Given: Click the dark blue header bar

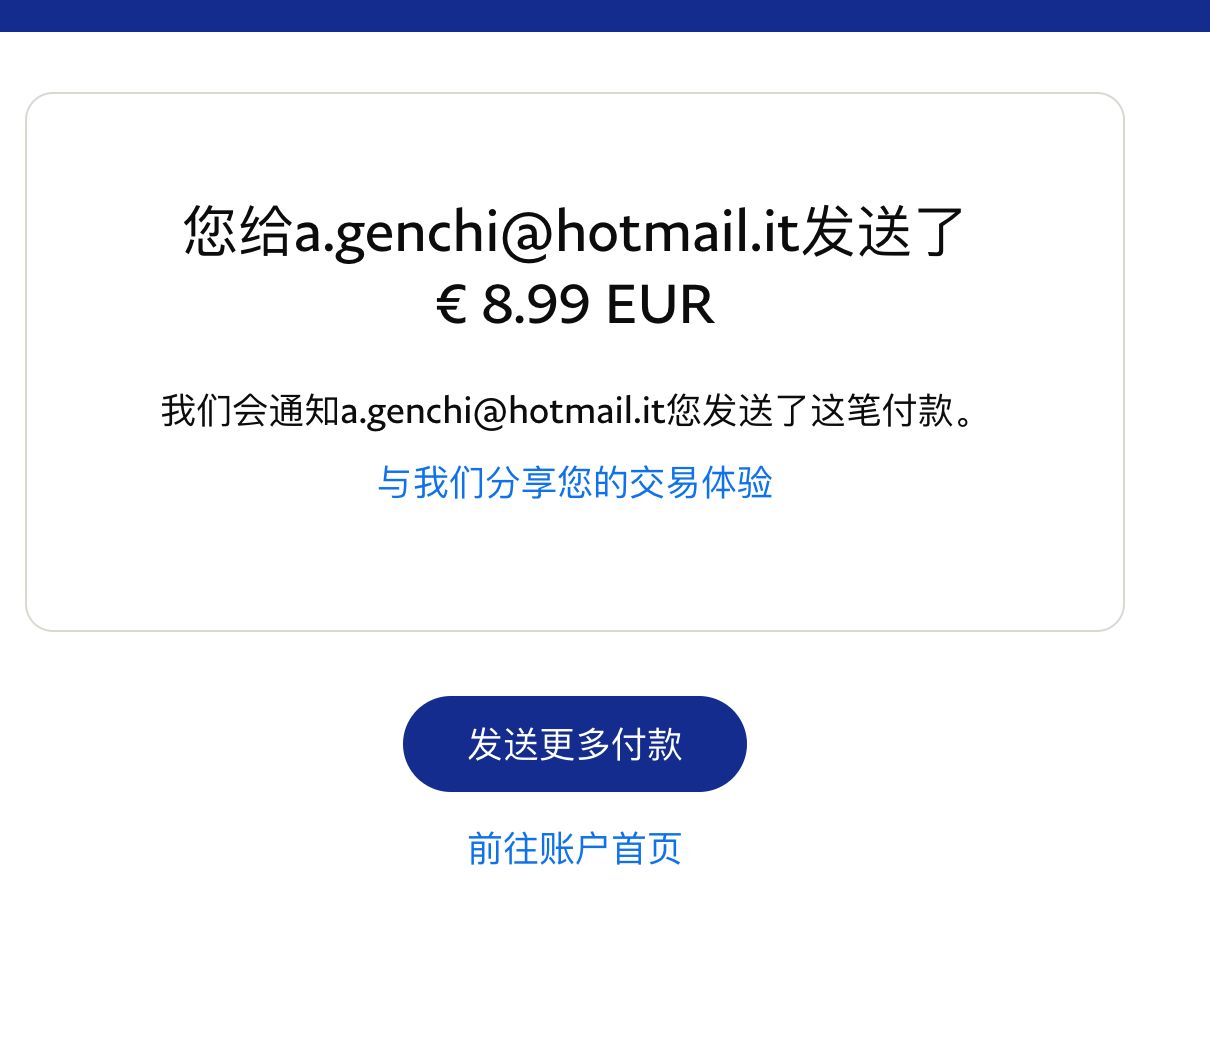Looking at the screenshot, I should click(605, 15).
